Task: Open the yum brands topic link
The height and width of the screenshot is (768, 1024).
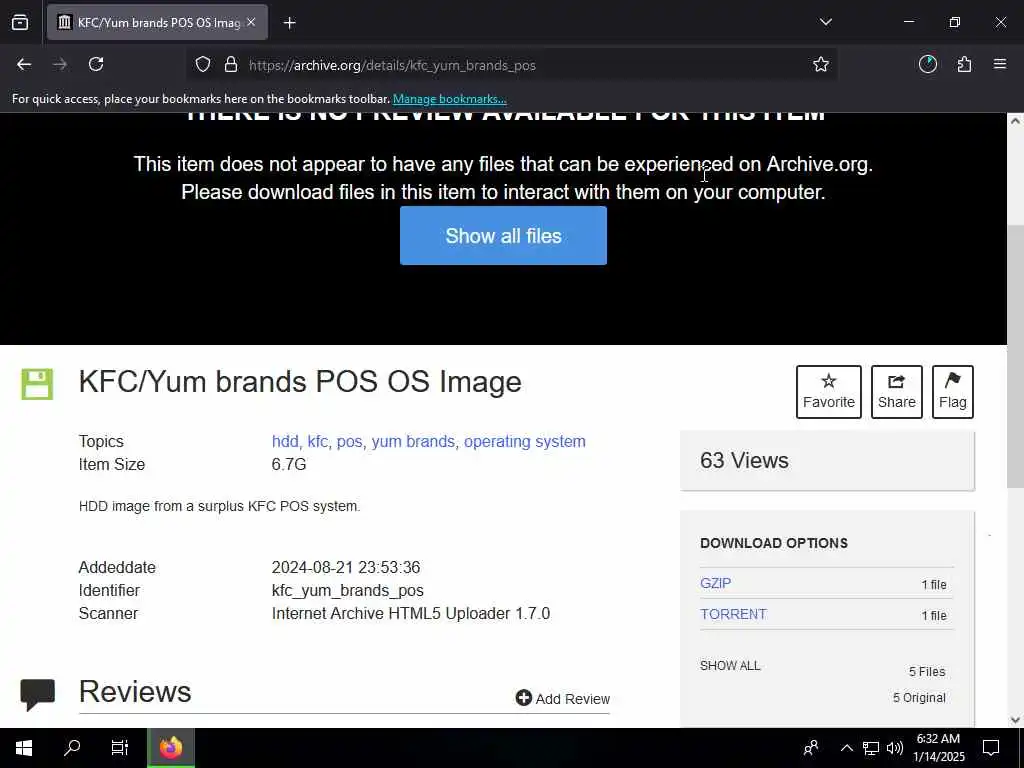Action: click(413, 441)
